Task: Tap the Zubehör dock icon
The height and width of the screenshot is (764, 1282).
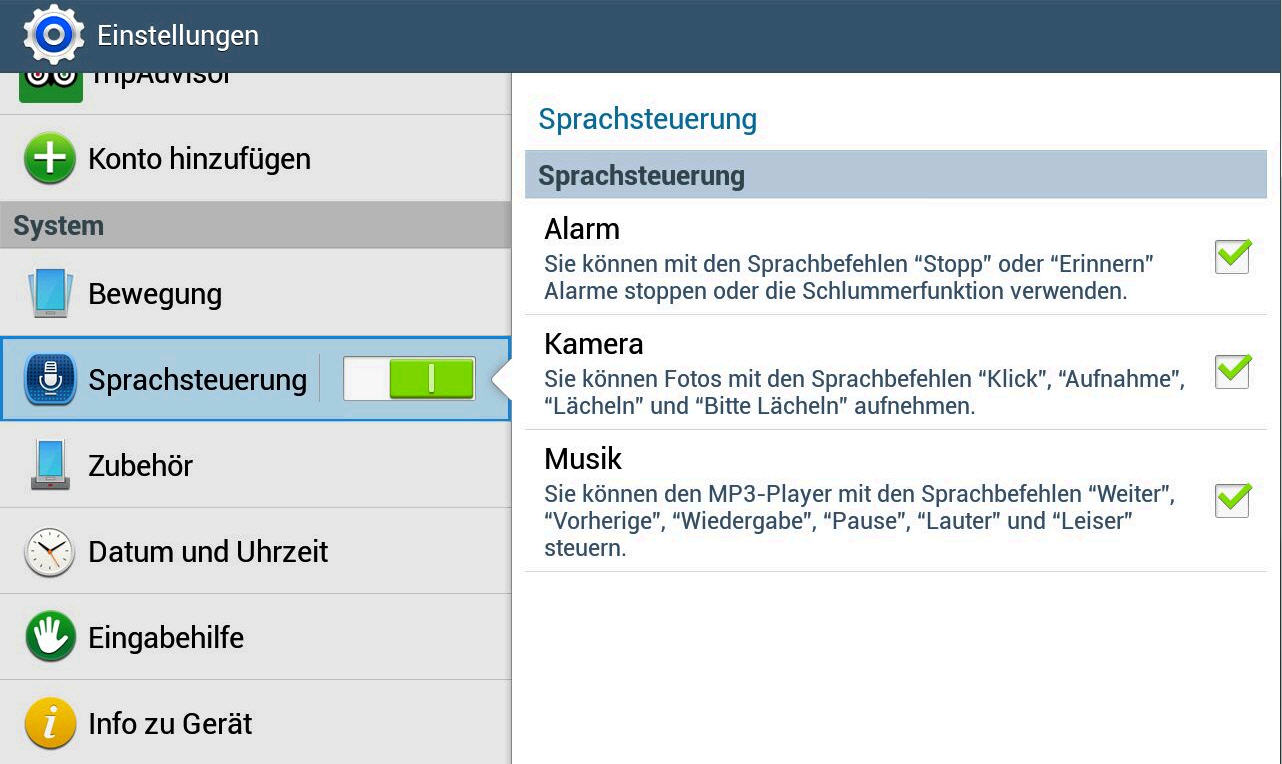Action: [x=50, y=466]
